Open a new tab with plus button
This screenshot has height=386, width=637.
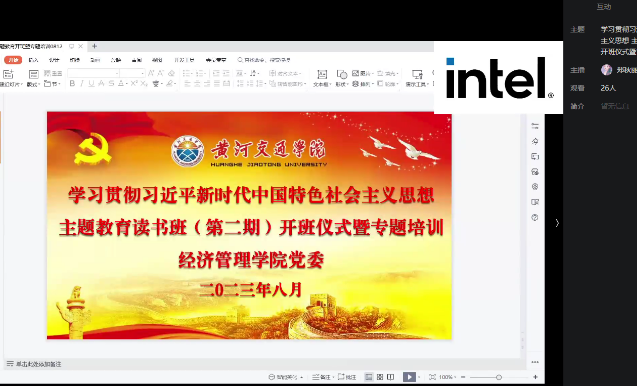(94, 46)
